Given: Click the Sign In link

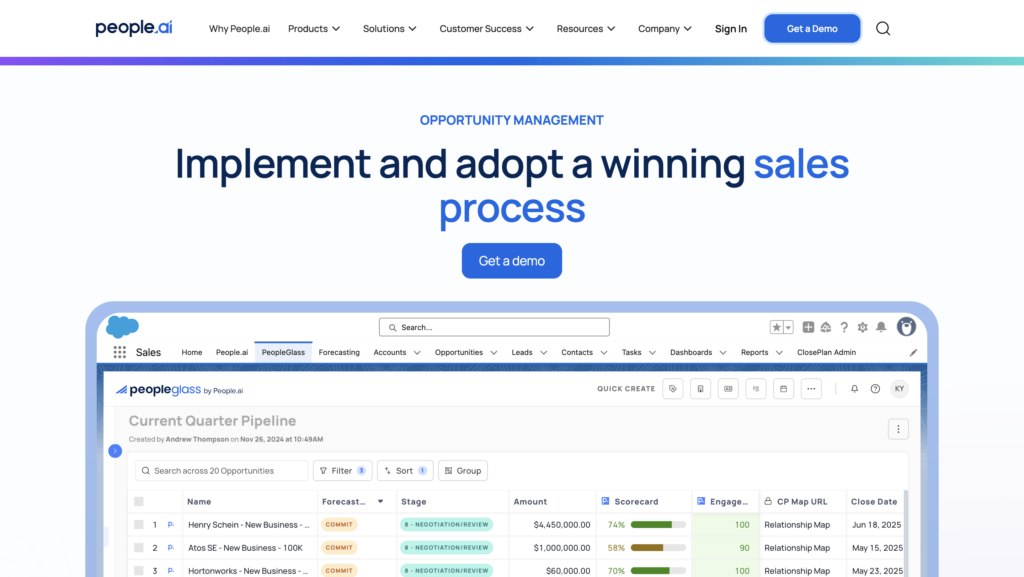Looking at the screenshot, I should pos(730,29).
